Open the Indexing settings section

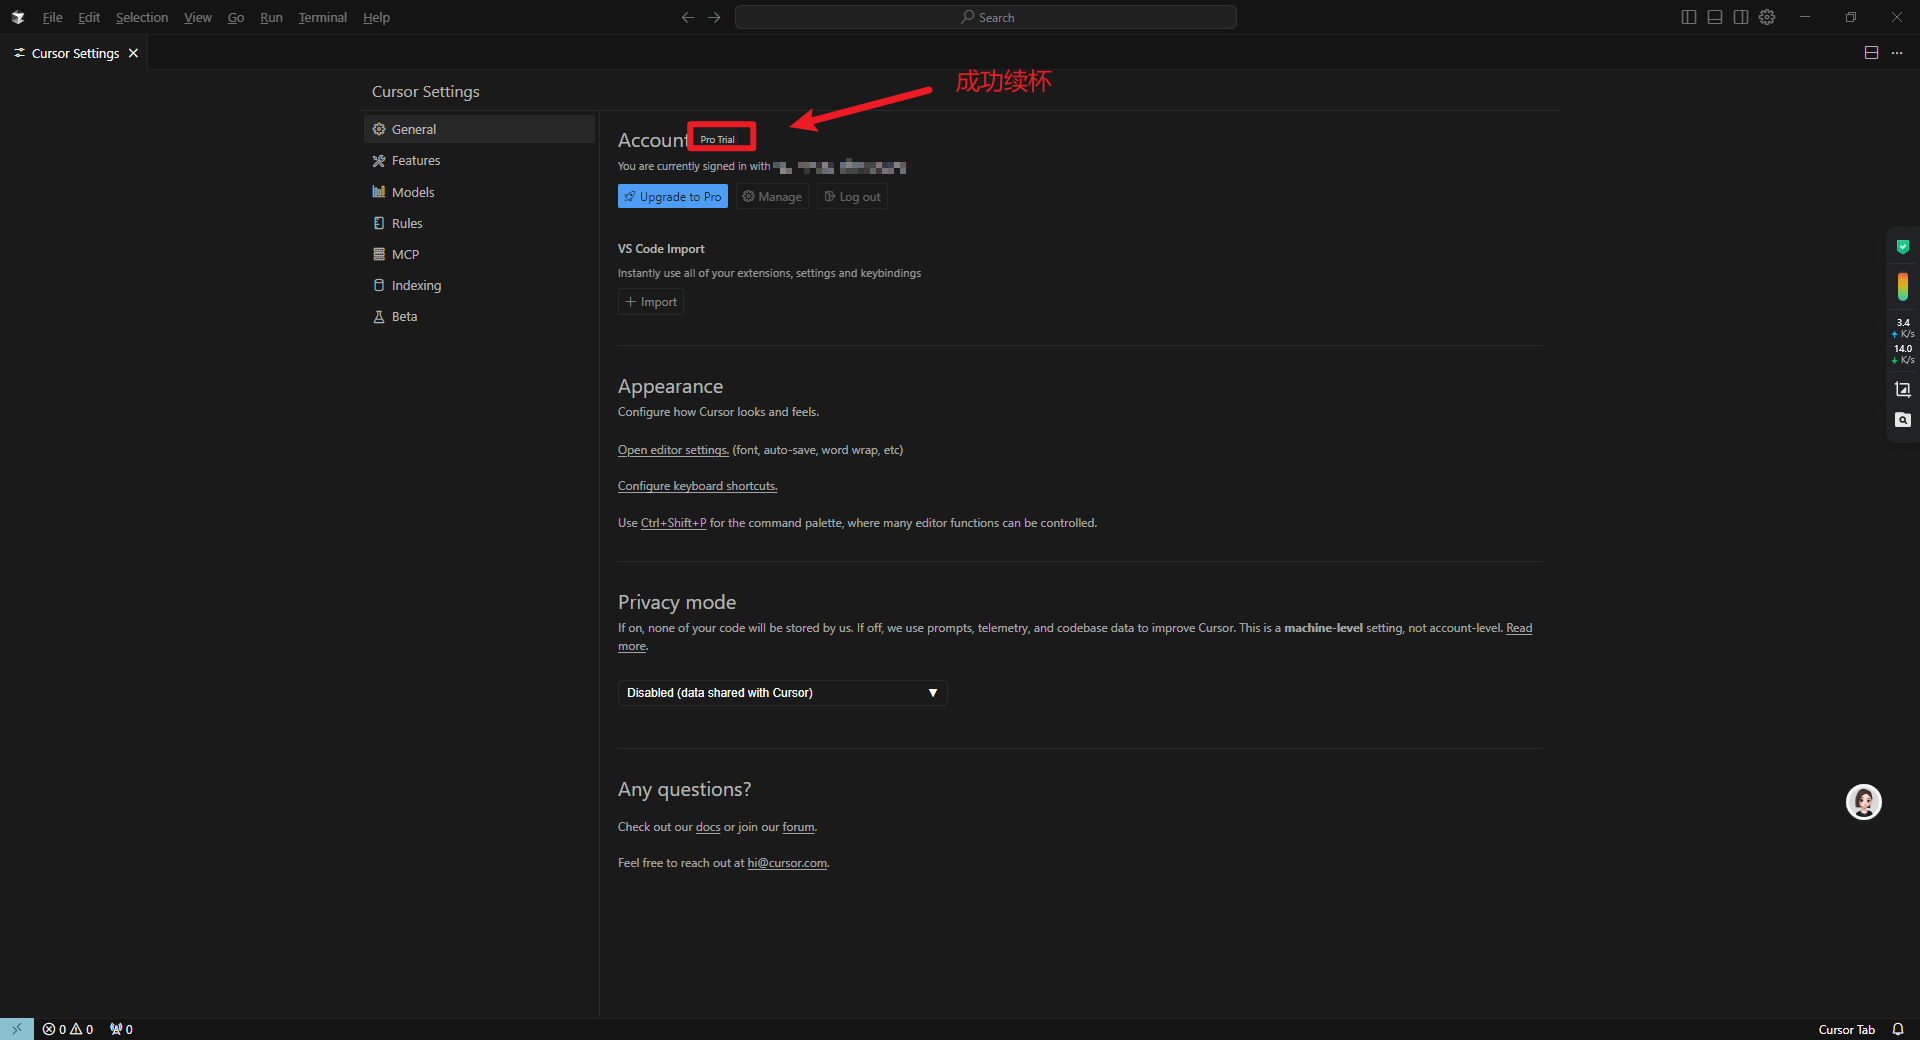point(479,285)
